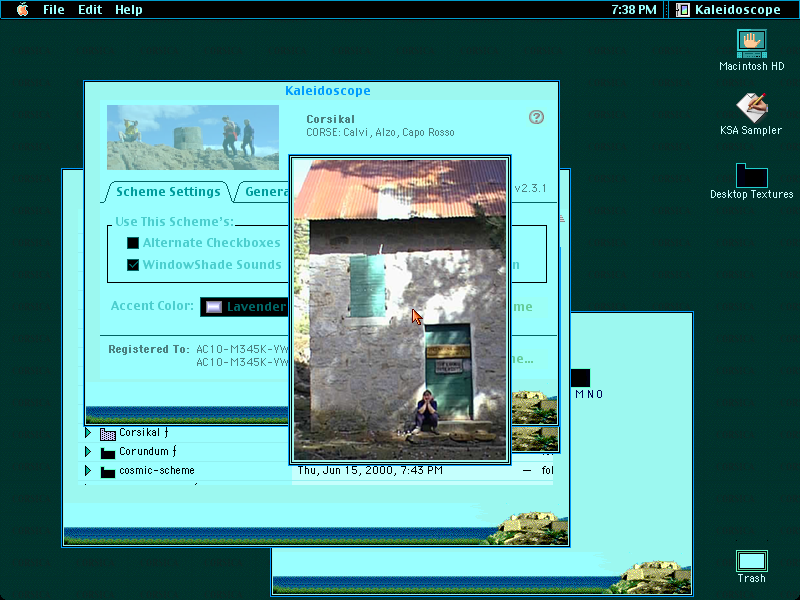Viewport: 800px width, 600px height.
Task: Select the Corsikal ƒ folder icon
Action: tap(108, 434)
